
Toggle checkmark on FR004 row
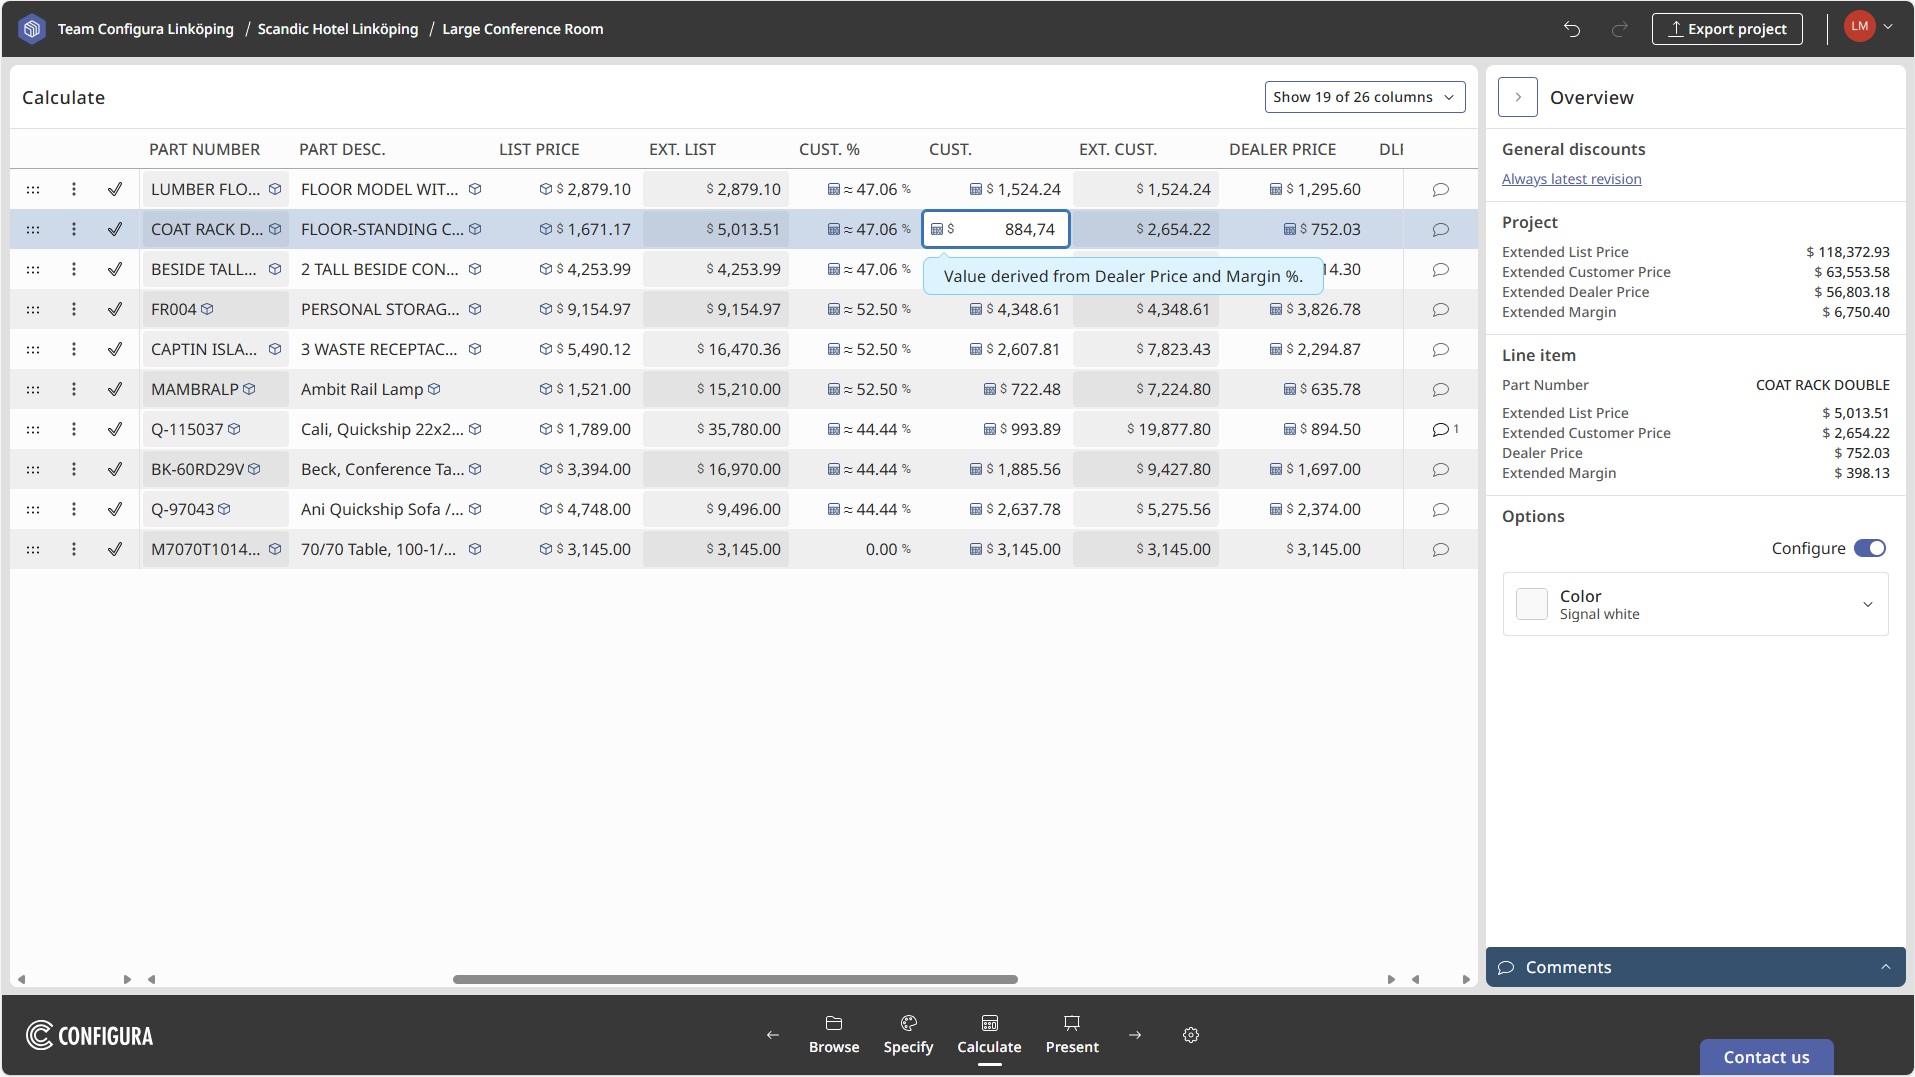click(x=115, y=309)
